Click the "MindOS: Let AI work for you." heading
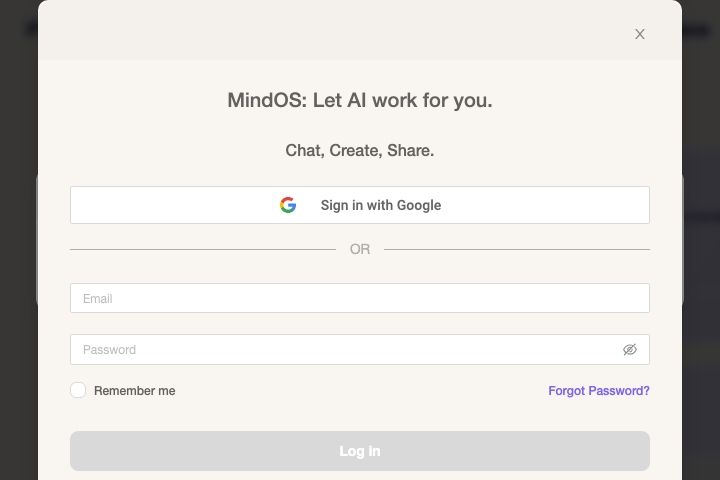Viewport: 720px width, 480px height. 360,100
